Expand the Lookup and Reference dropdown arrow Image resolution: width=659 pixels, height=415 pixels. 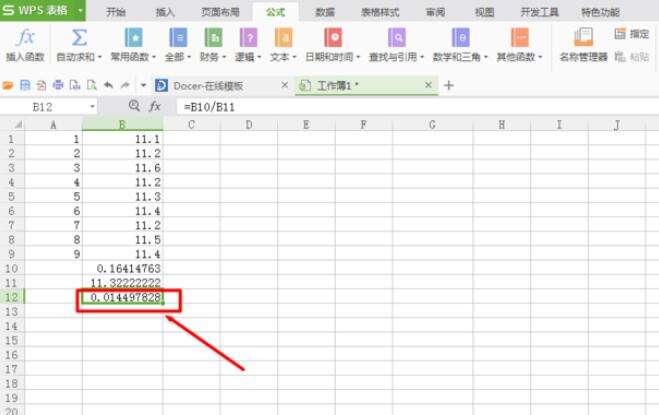click(x=422, y=57)
